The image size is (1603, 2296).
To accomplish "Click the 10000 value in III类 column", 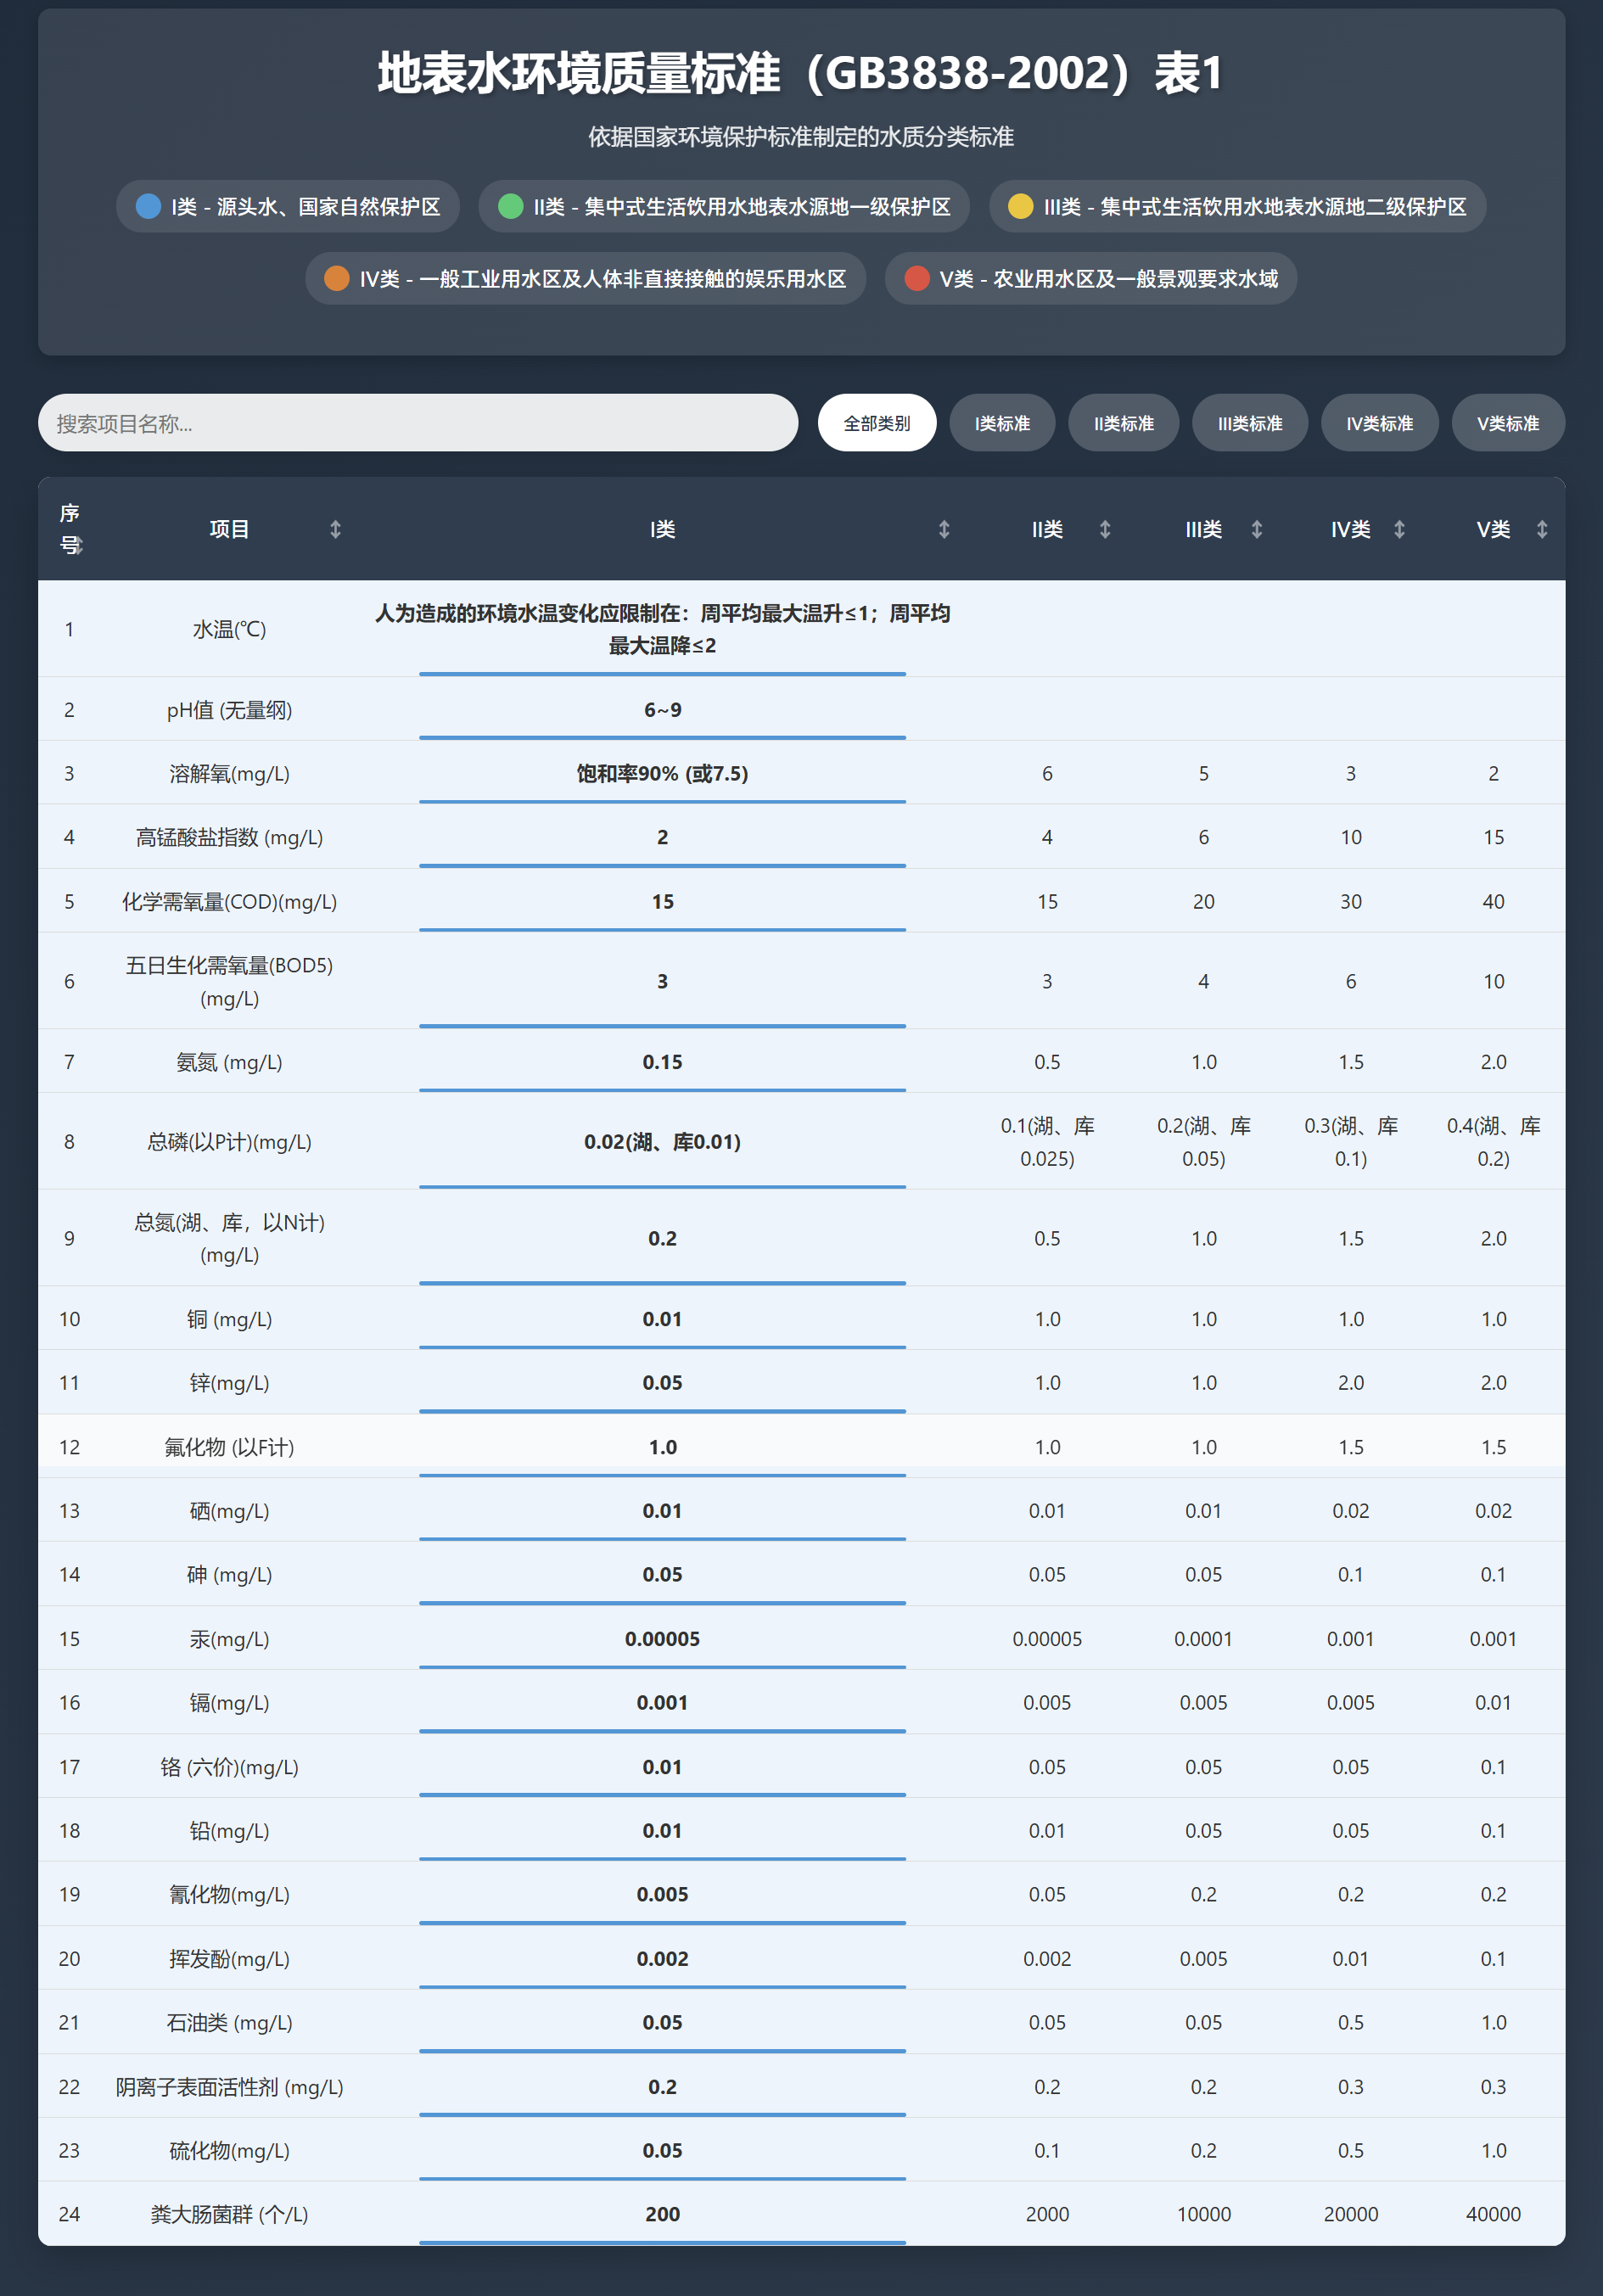I will (x=1204, y=2214).
